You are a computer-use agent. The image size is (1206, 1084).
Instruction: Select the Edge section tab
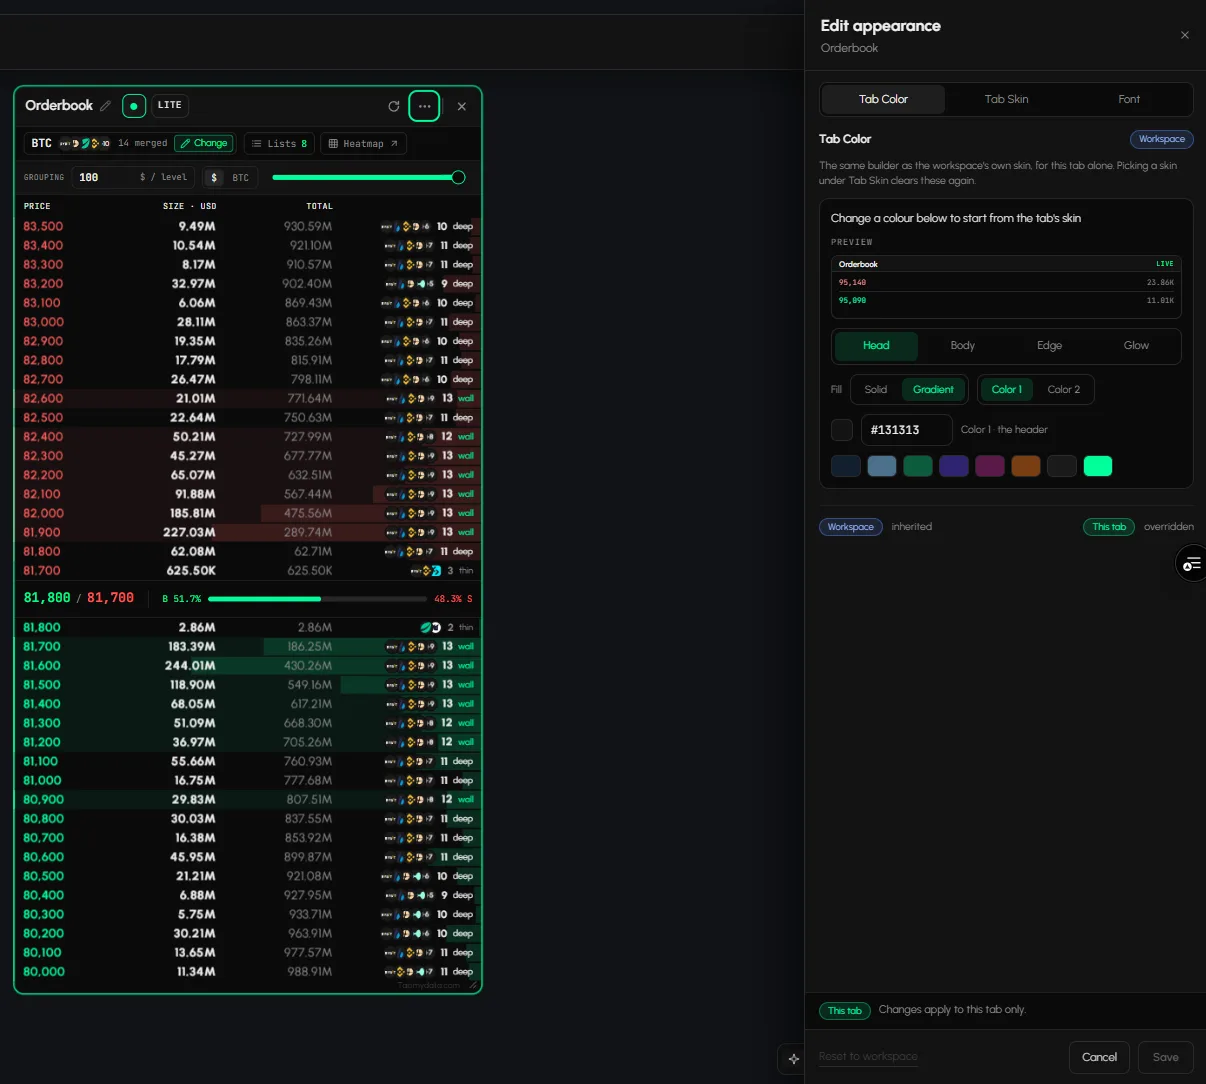(x=1049, y=346)
